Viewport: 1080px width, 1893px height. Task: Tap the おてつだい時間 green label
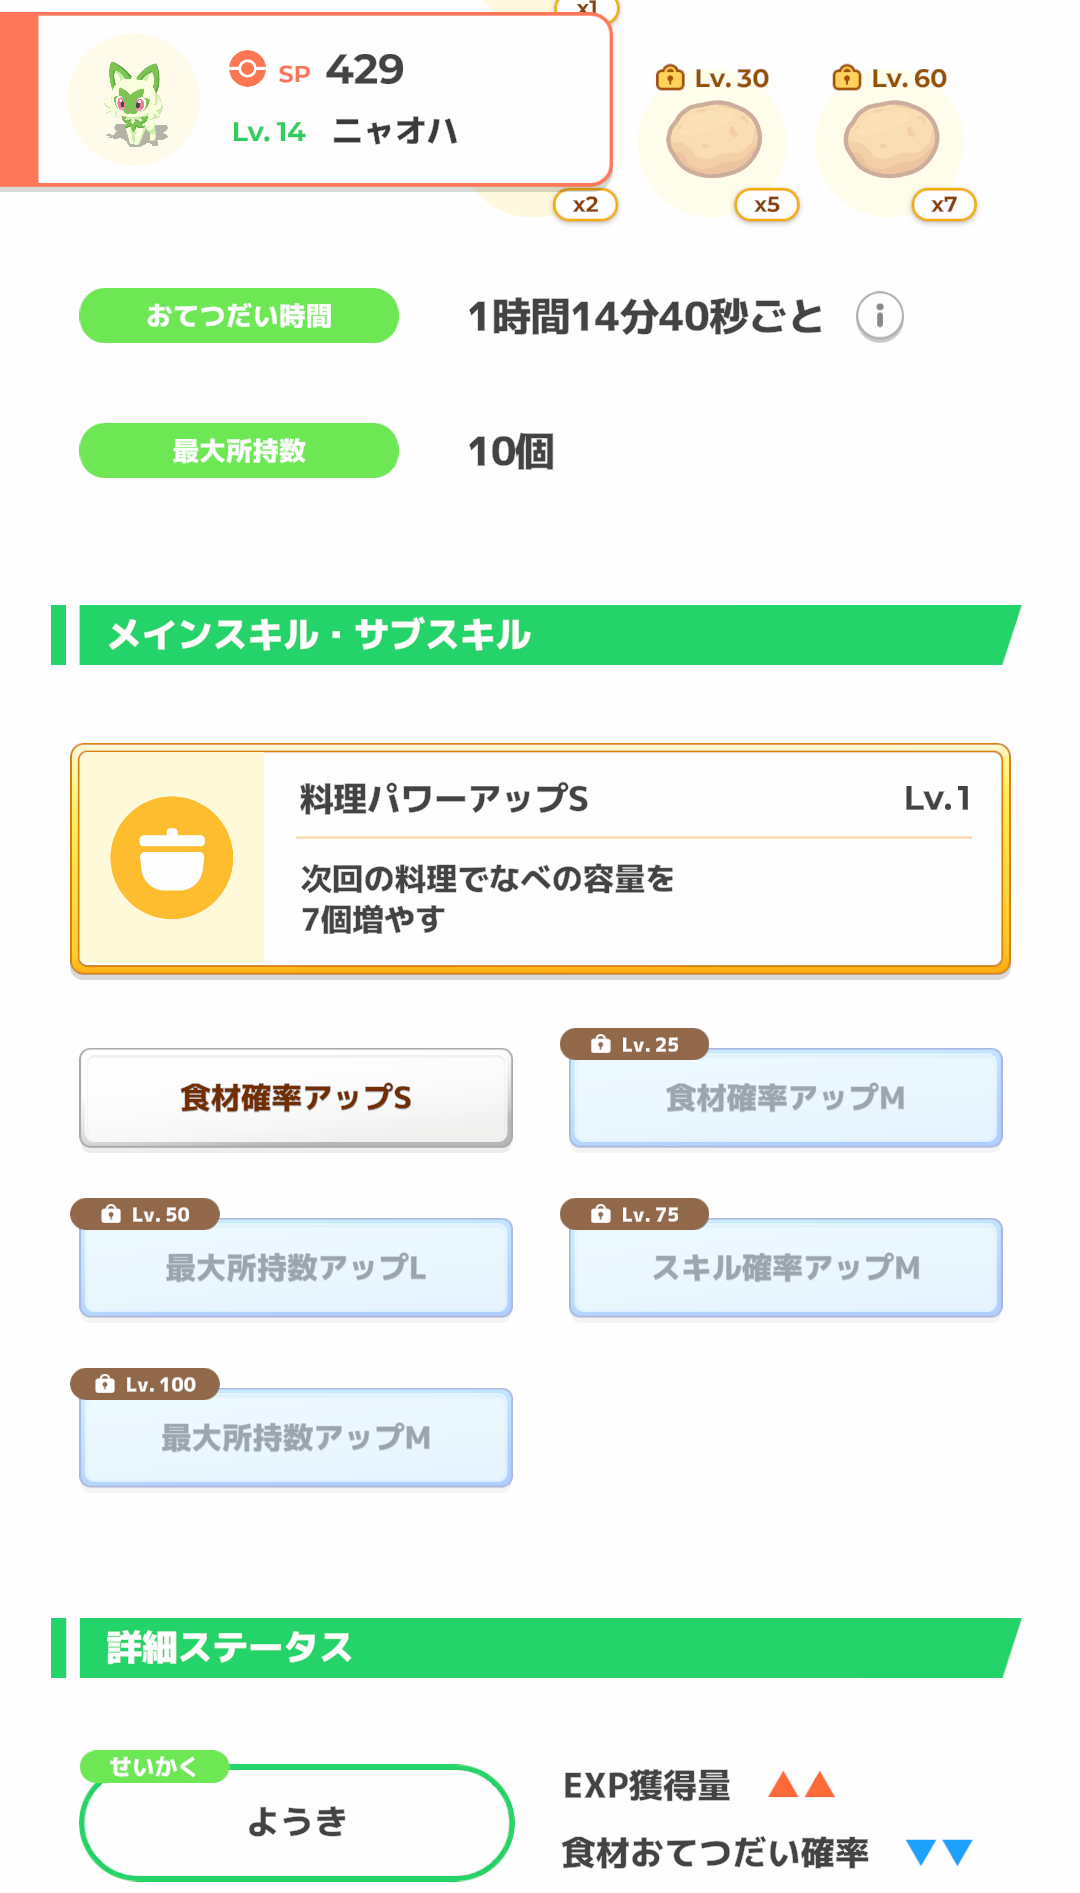click(239, 316)
